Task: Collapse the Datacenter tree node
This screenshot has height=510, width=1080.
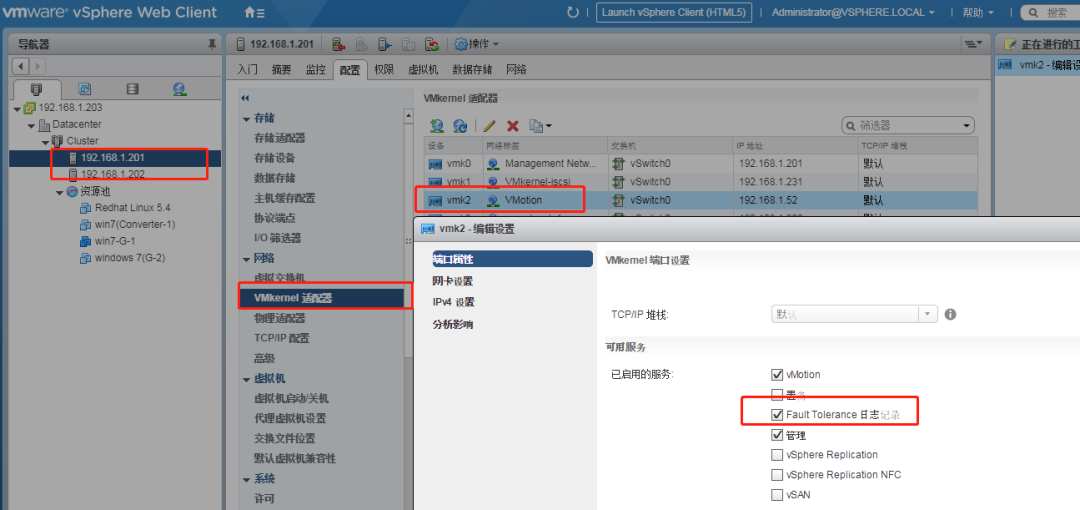Action: click(x=31, y=125)
